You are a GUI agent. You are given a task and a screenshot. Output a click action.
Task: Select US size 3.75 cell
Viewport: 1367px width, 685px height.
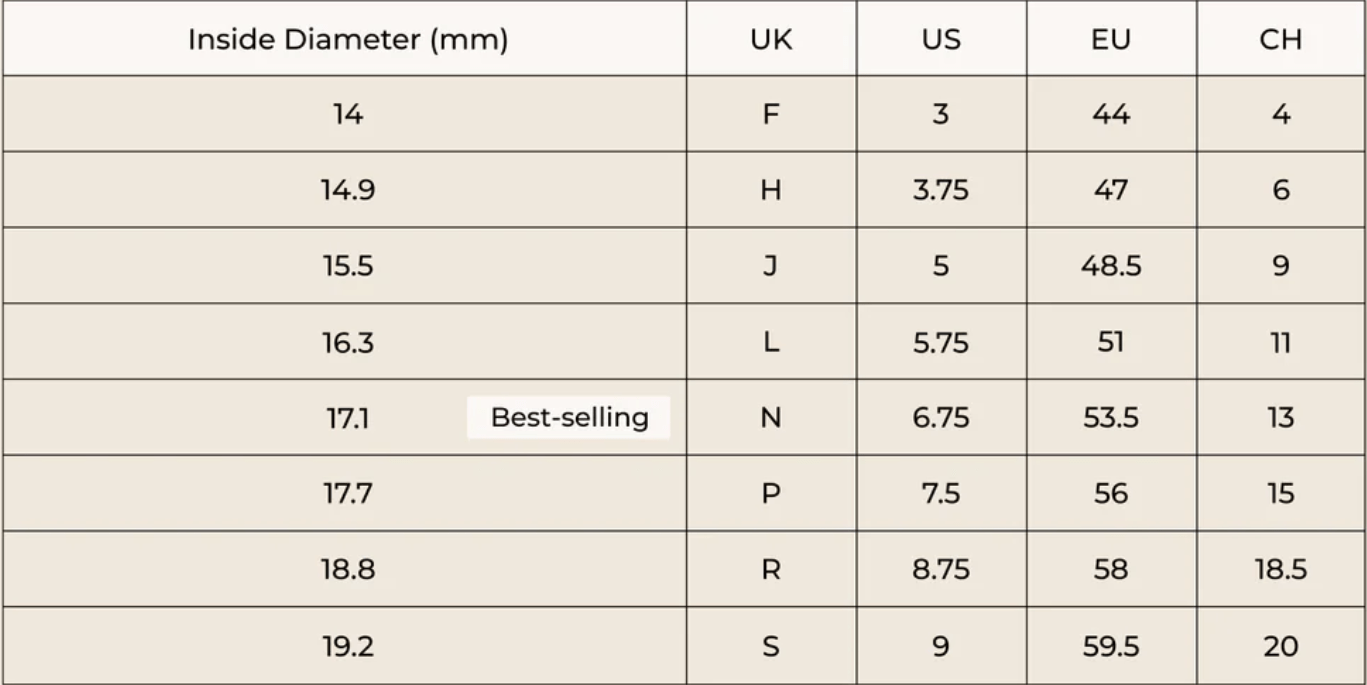[940, 190]
